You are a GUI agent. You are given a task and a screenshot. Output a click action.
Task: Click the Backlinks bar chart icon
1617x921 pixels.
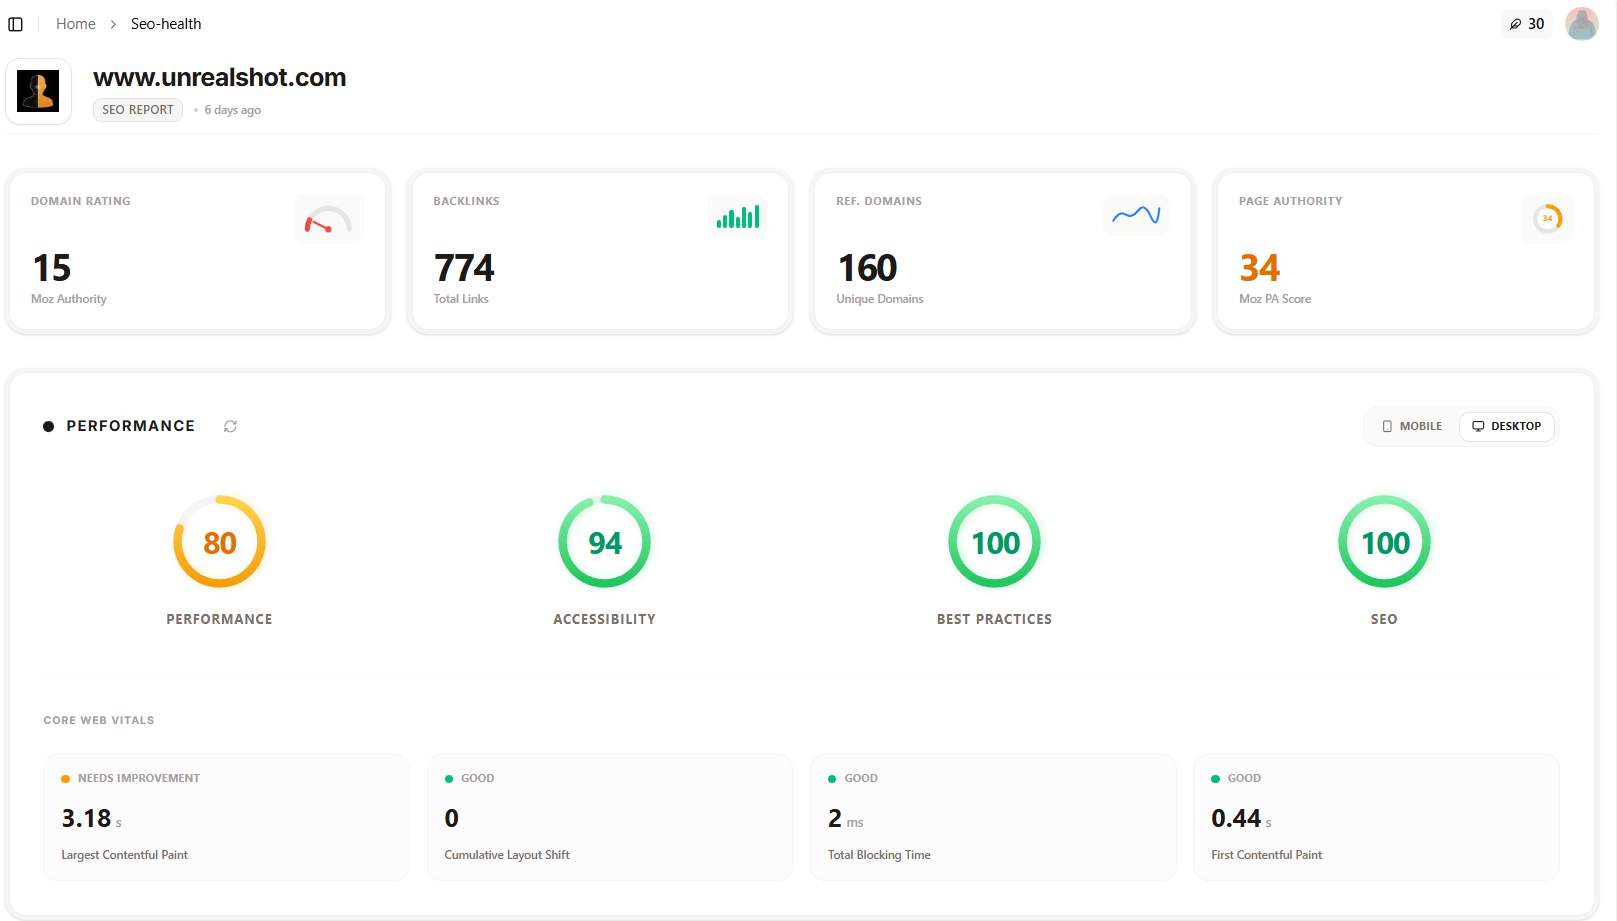(737, 216)
